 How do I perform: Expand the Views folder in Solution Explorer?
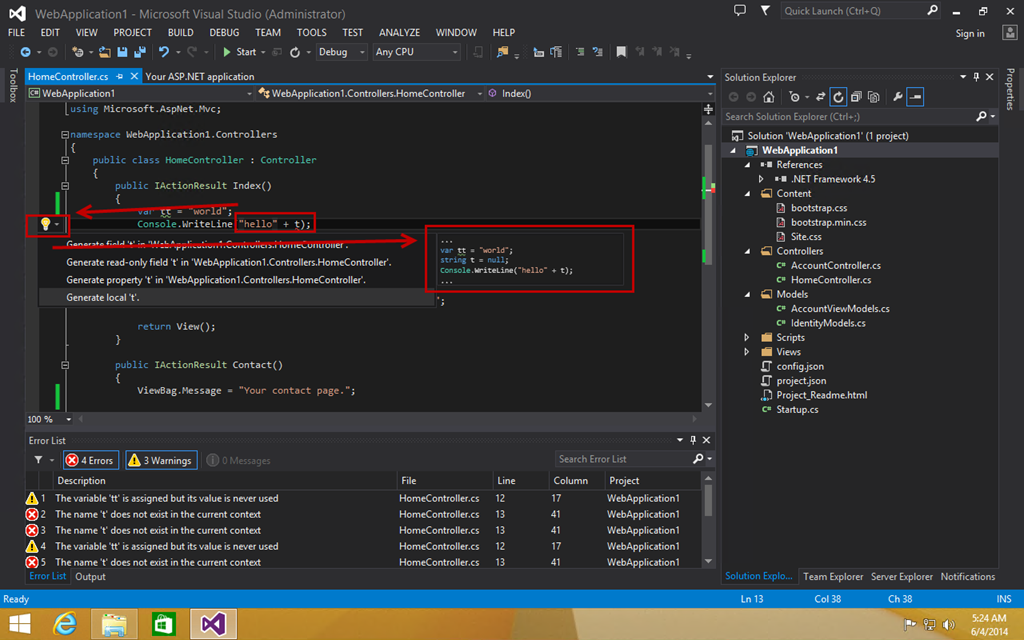tap(747, 352)
